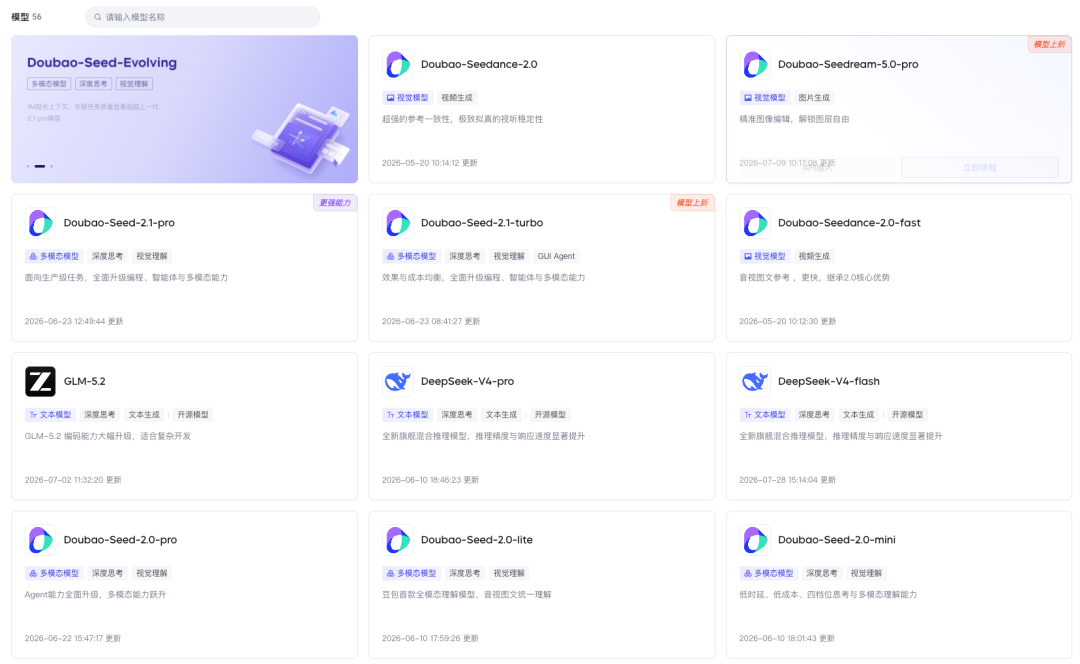Open the DeepSeek-V4-flash model title
This screenshot has height=664, width=1080.
tap(829, 381)
